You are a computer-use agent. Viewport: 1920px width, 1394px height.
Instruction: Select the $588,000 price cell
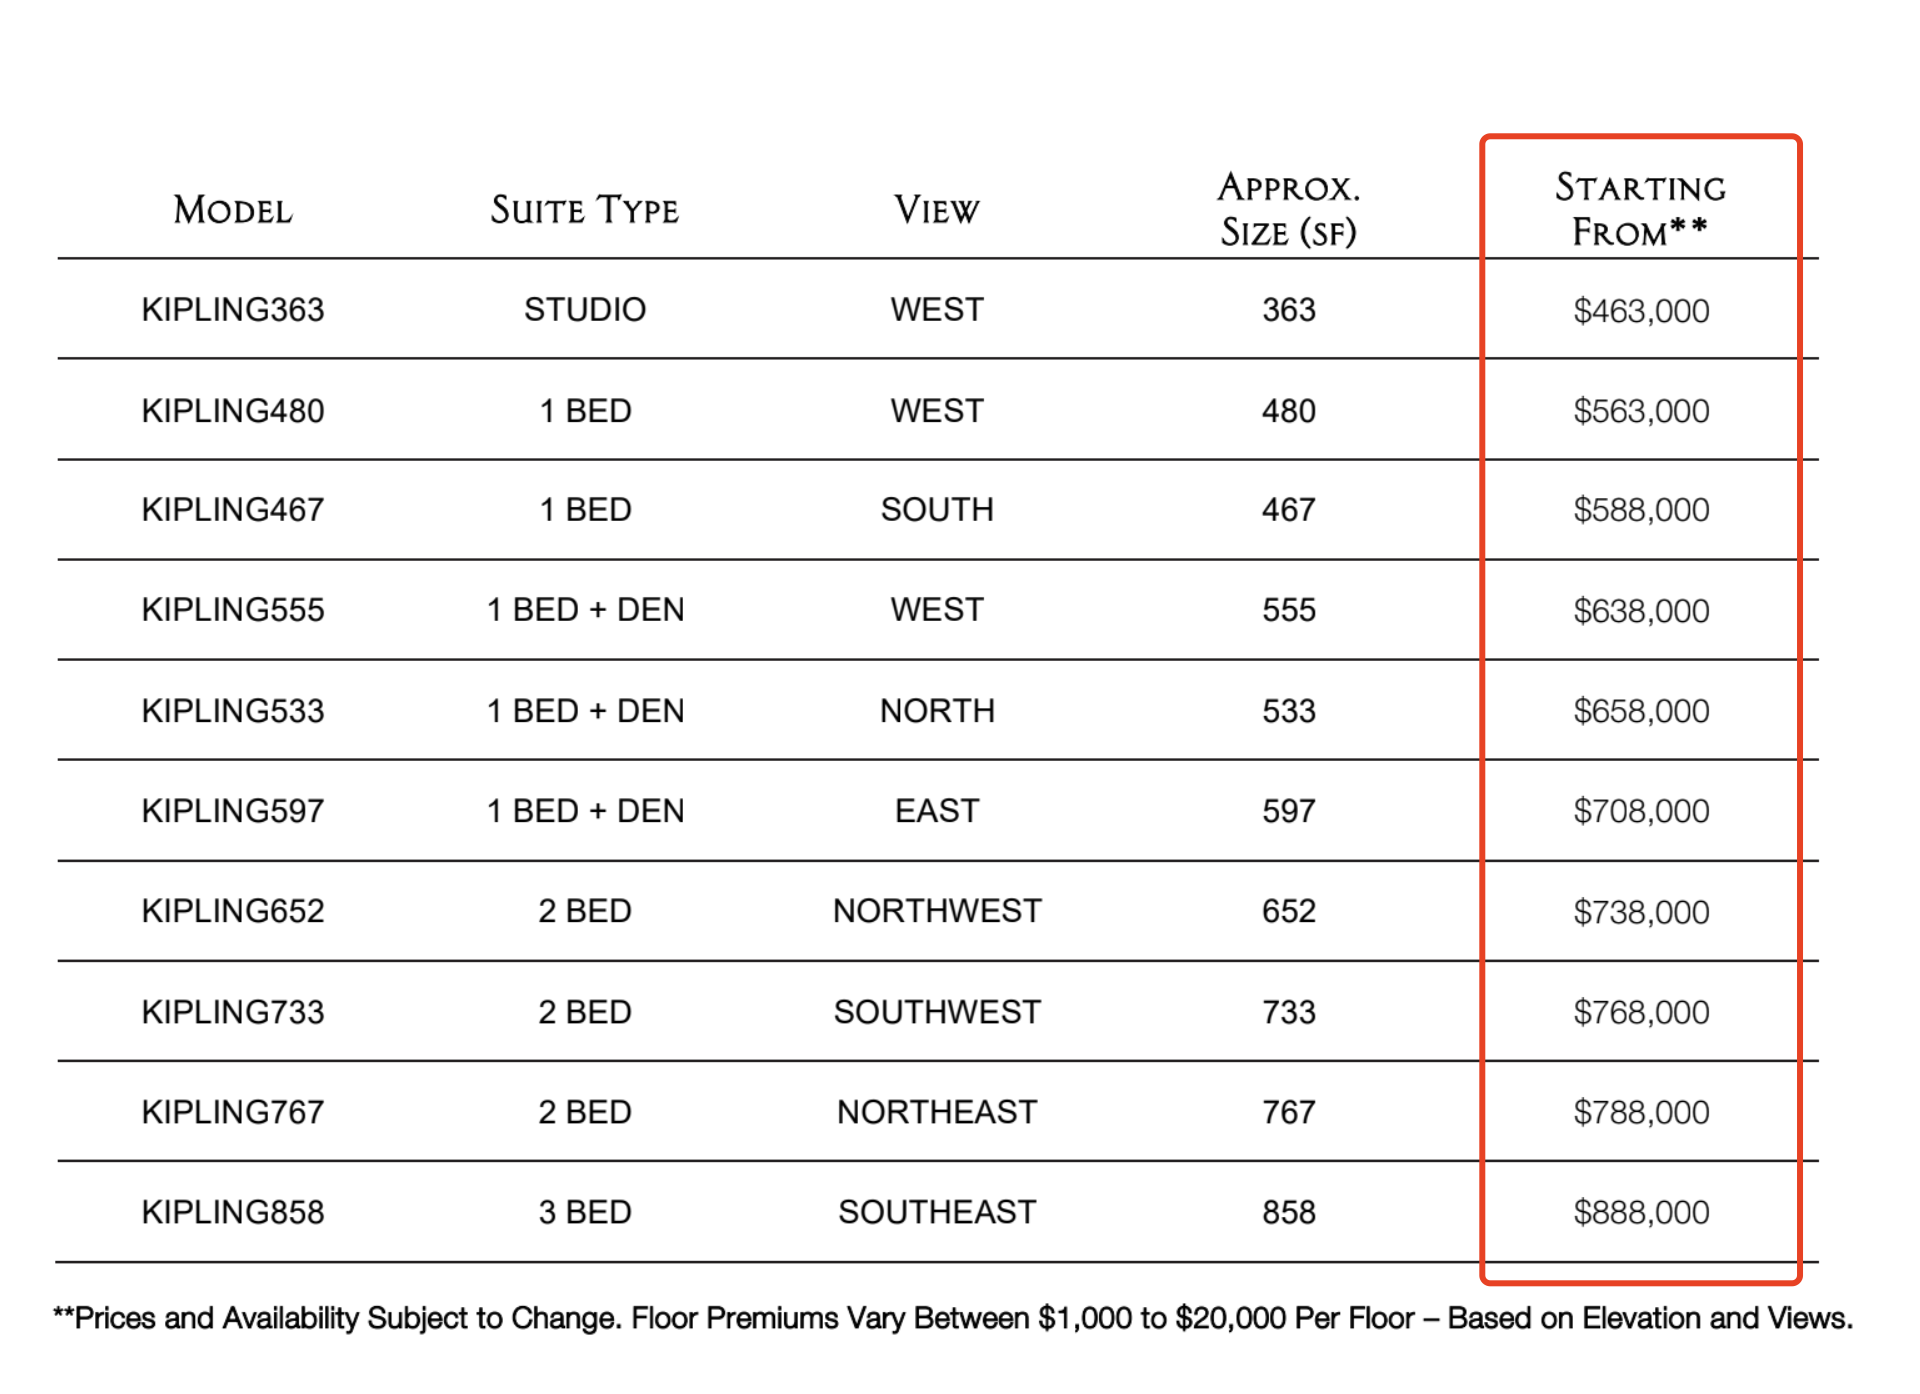[1641, 510]
